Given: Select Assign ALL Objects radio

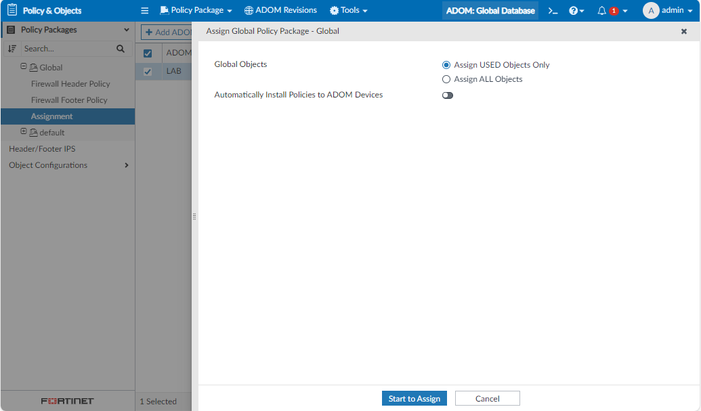Looking at the screenshot, I should [x=446, y=79].
